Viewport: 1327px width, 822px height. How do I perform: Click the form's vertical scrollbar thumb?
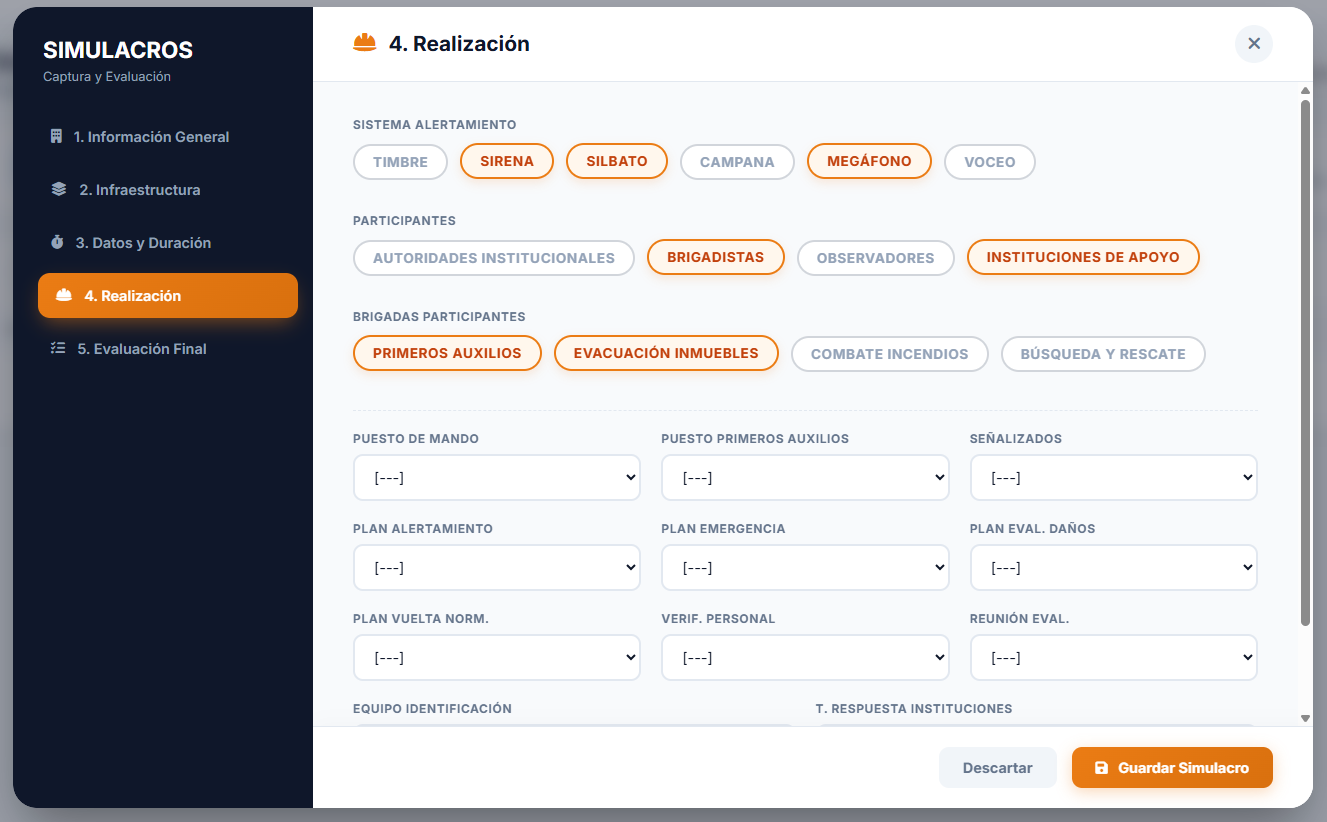[x=1305, y=362]
